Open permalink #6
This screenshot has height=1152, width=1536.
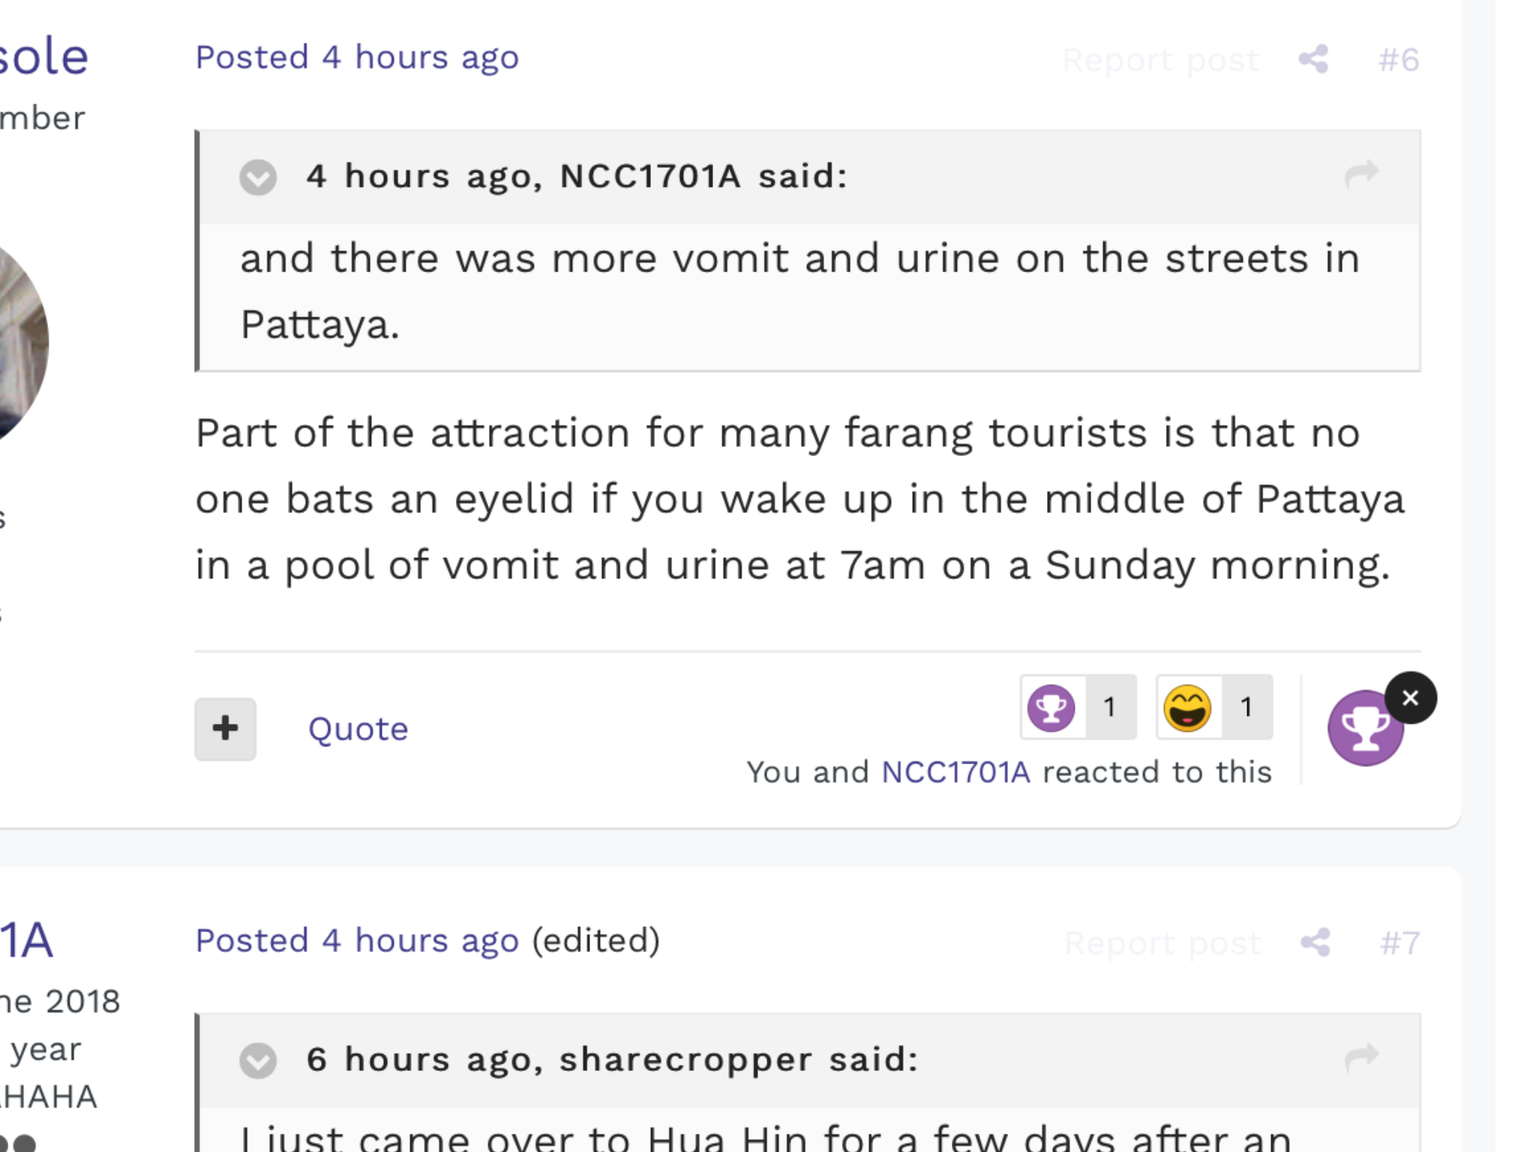(x=1398, y=60)
